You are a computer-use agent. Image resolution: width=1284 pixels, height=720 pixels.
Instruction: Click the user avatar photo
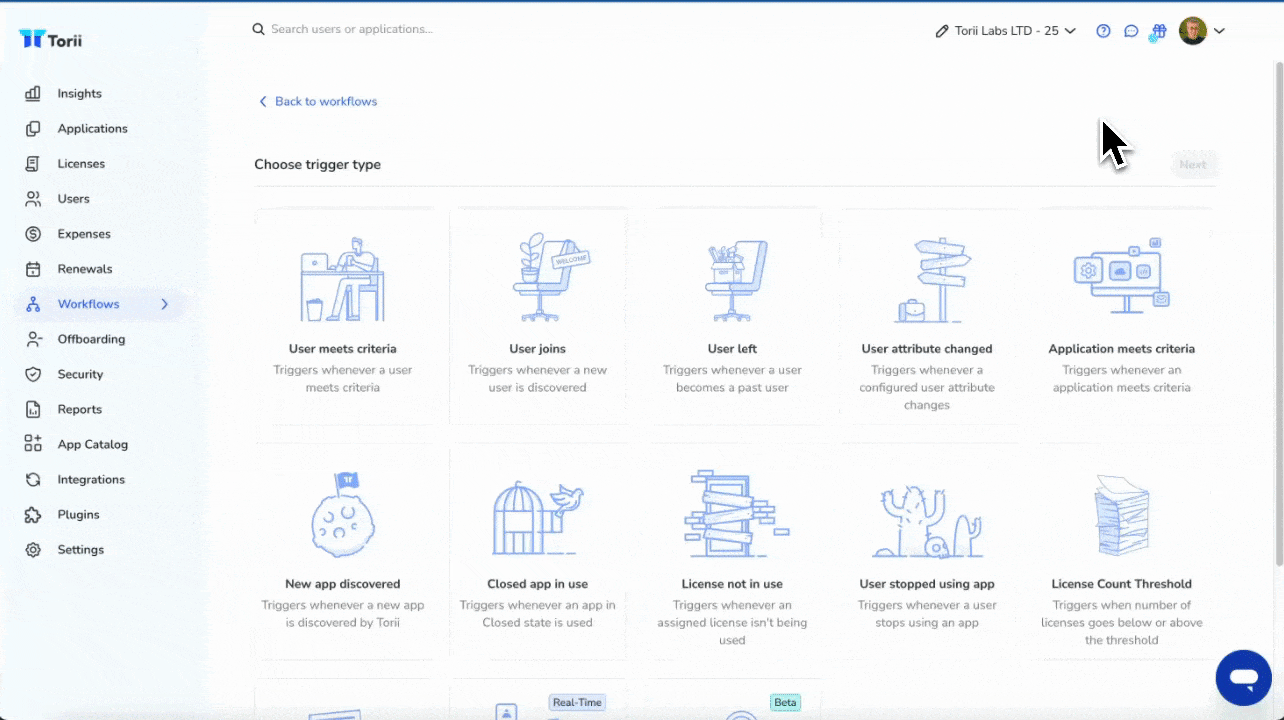click(1193, 31)
